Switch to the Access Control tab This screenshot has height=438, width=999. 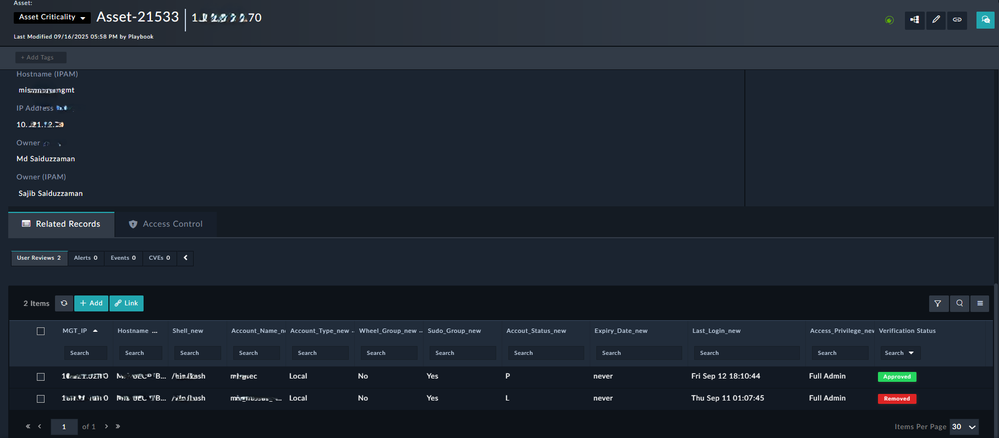coord(166,224)
